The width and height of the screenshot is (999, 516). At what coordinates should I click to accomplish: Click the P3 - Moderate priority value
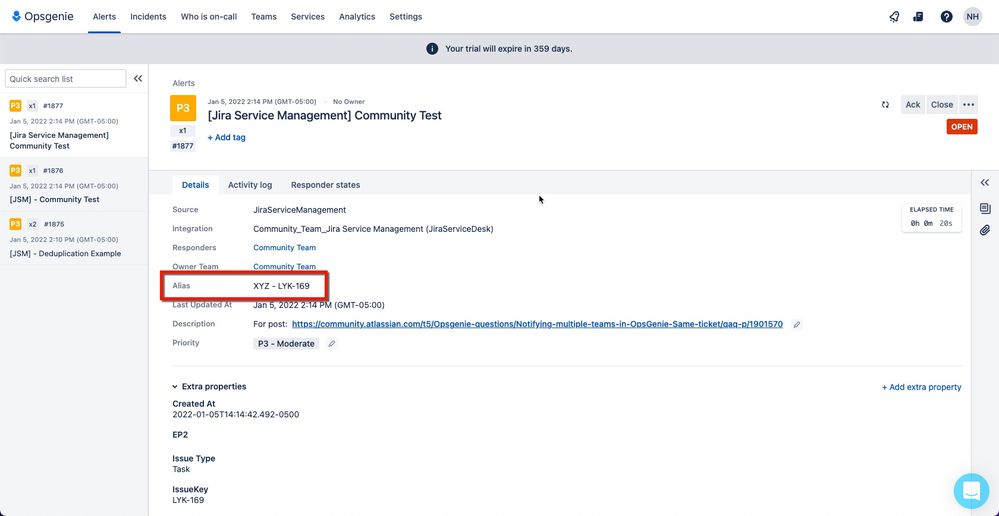tap(286, 343)
